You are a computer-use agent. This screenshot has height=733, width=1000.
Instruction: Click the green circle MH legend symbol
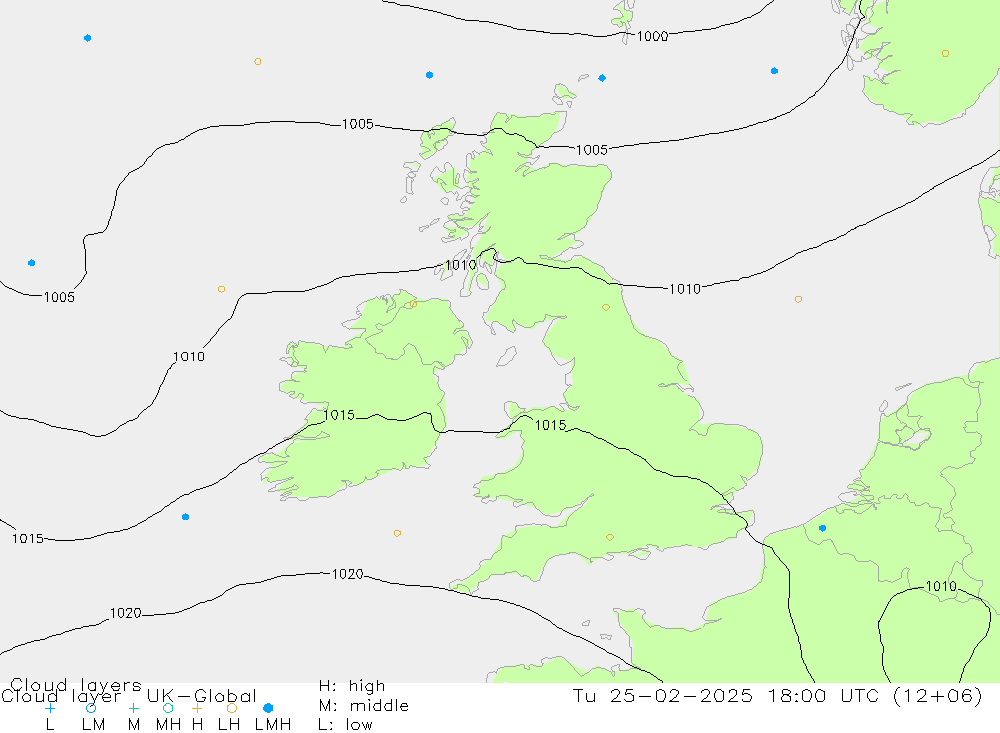(x=168, y=708)
